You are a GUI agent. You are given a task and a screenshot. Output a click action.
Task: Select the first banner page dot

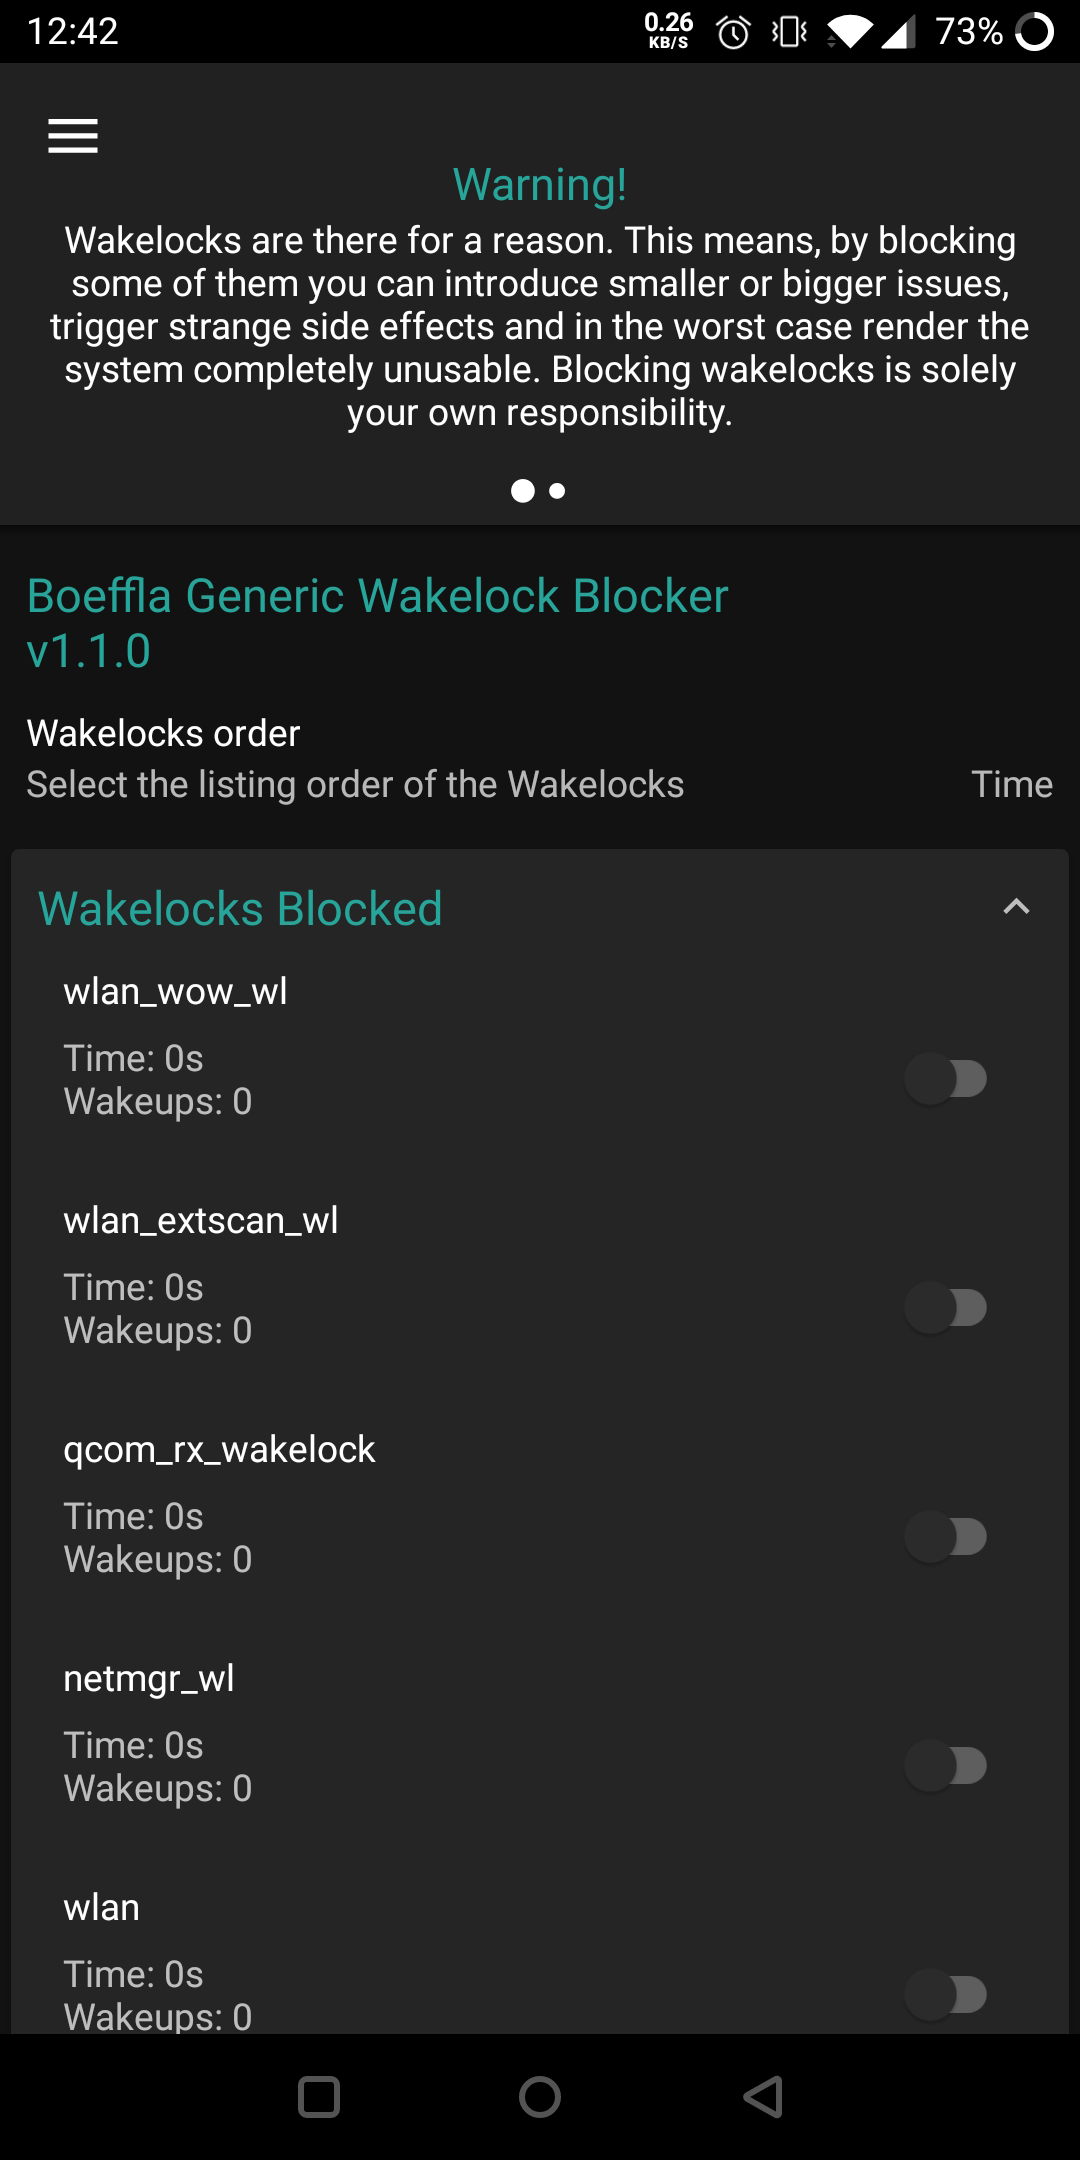tap(522, 491)
